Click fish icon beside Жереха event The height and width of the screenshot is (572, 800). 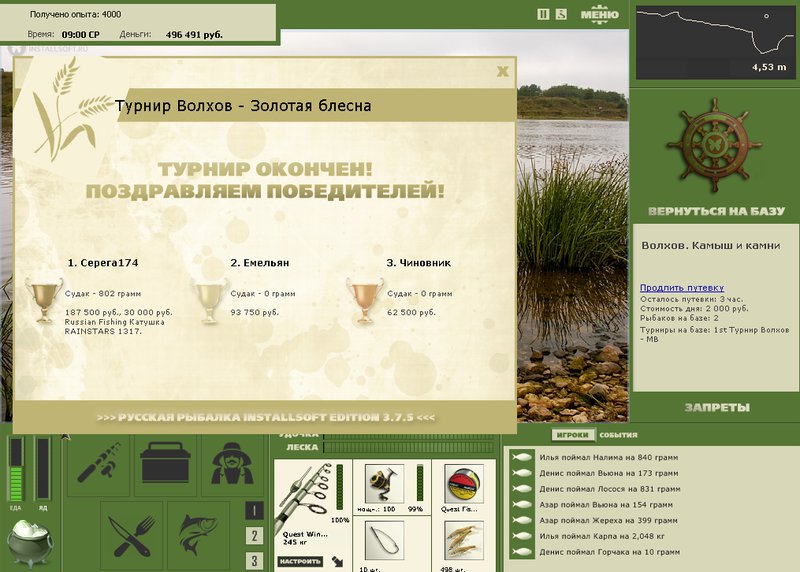pos(522,520)
